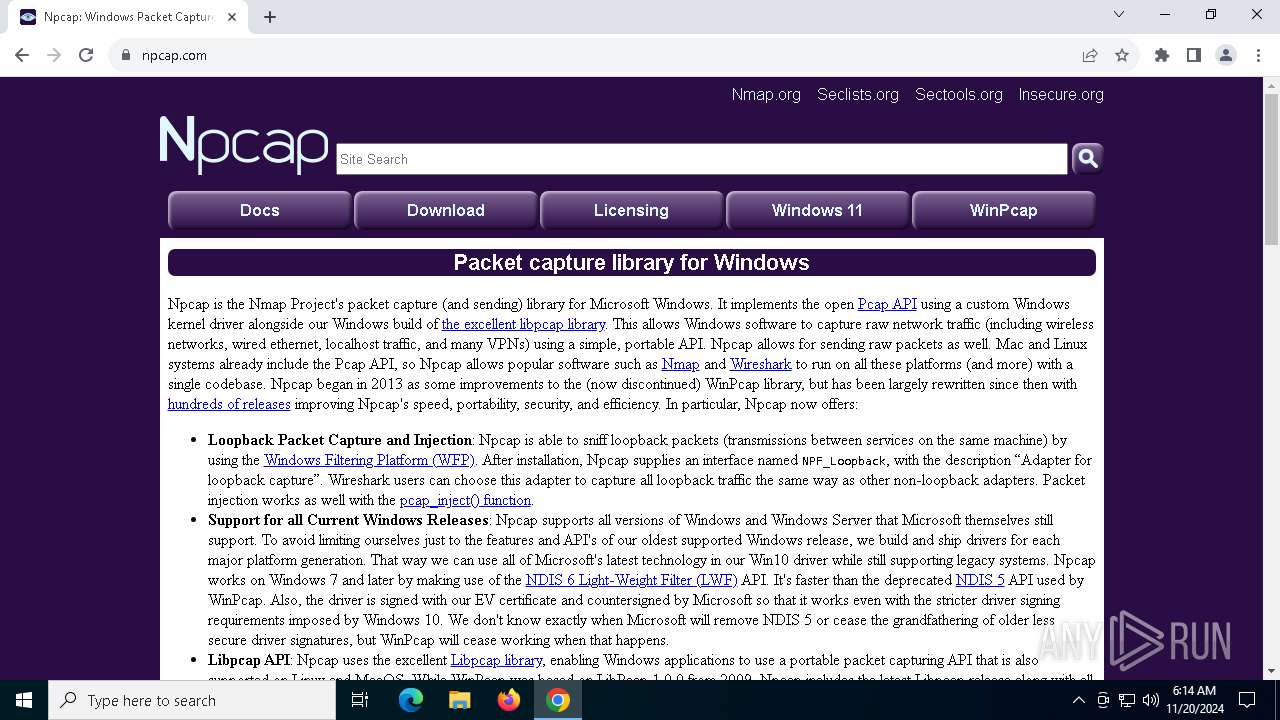Open the Docs navigation tab
1280x720 pixels.
click(x=260, y=210)
